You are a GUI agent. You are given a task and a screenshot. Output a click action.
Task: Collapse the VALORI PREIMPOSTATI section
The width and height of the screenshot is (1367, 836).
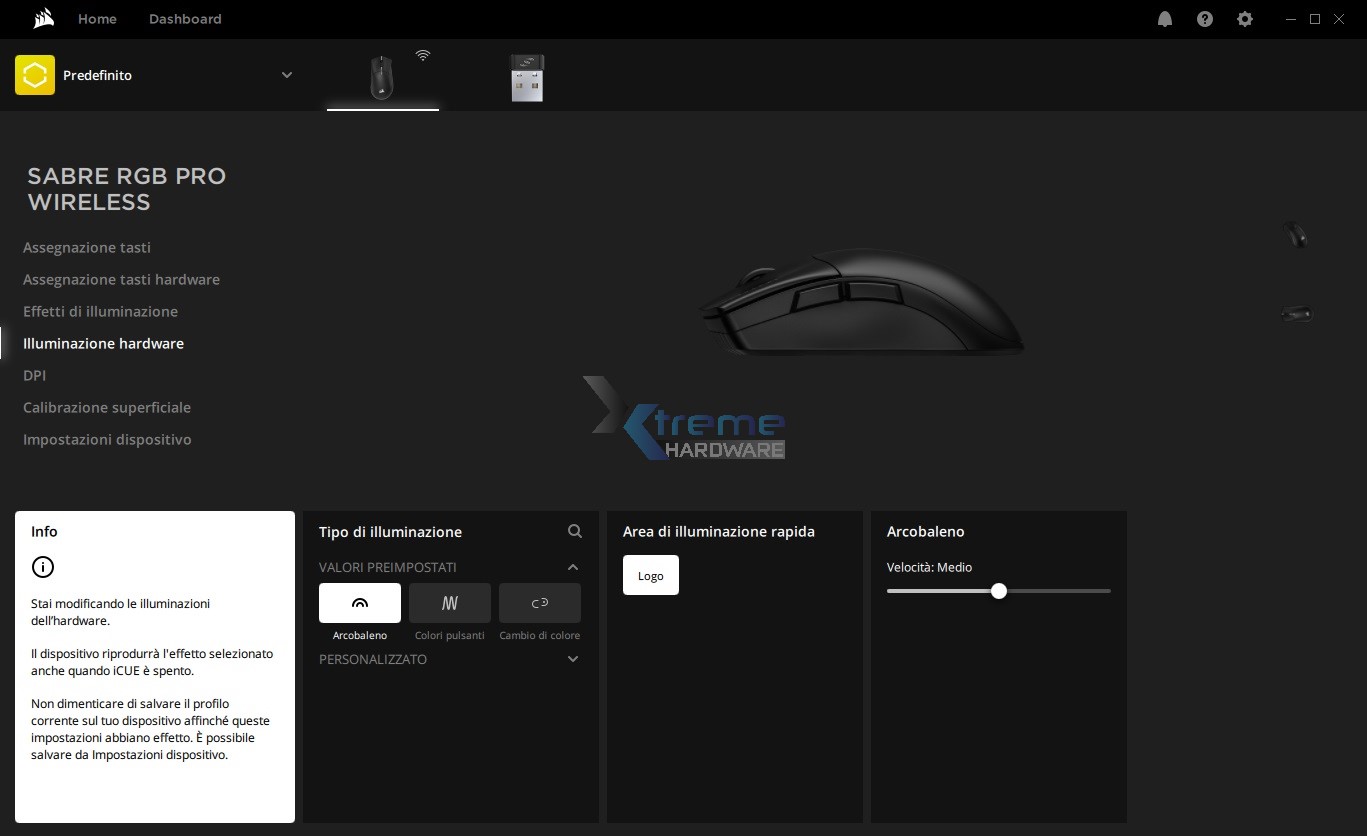[x=572, y=567]
